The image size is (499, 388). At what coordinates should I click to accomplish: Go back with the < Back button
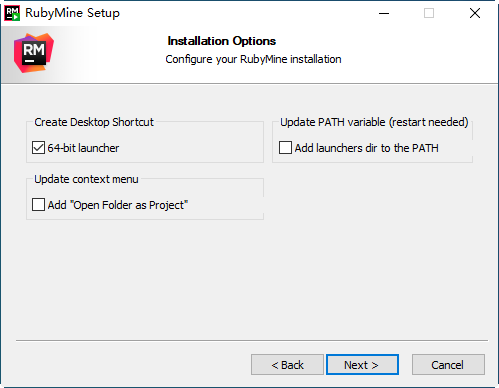(287, 365)
